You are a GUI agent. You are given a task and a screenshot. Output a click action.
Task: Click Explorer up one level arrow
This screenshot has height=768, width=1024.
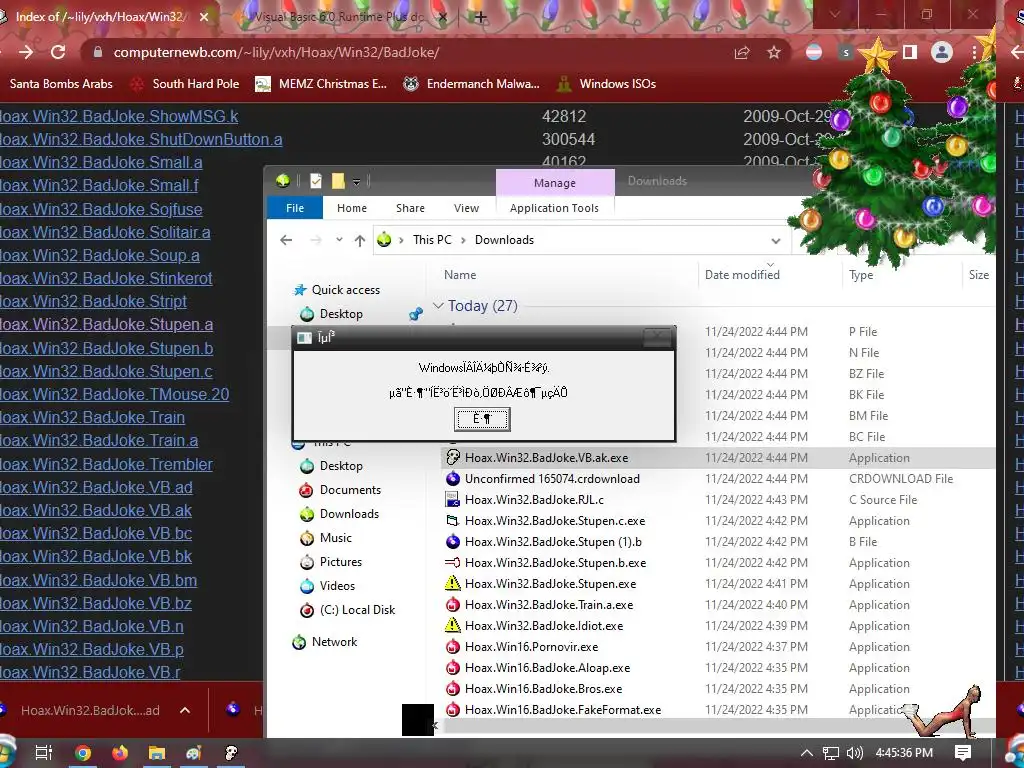359,240
